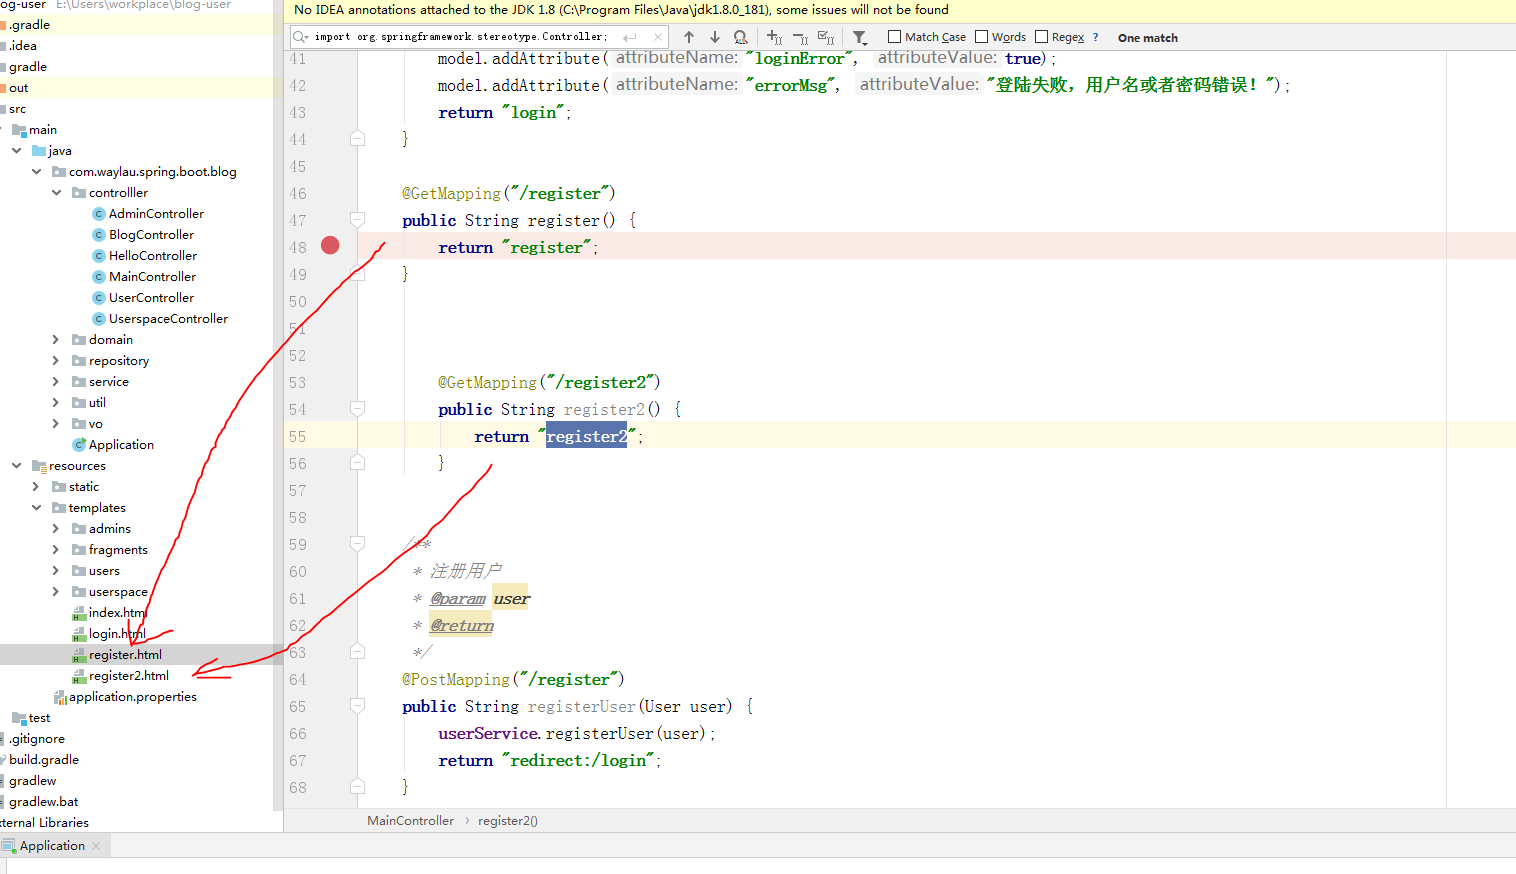Open HelloController in the project tree

153,256
